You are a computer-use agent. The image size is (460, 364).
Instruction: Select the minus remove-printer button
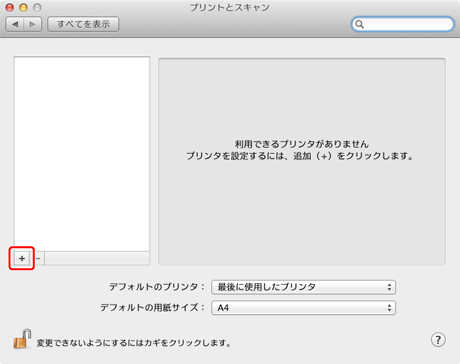point(38,258)
